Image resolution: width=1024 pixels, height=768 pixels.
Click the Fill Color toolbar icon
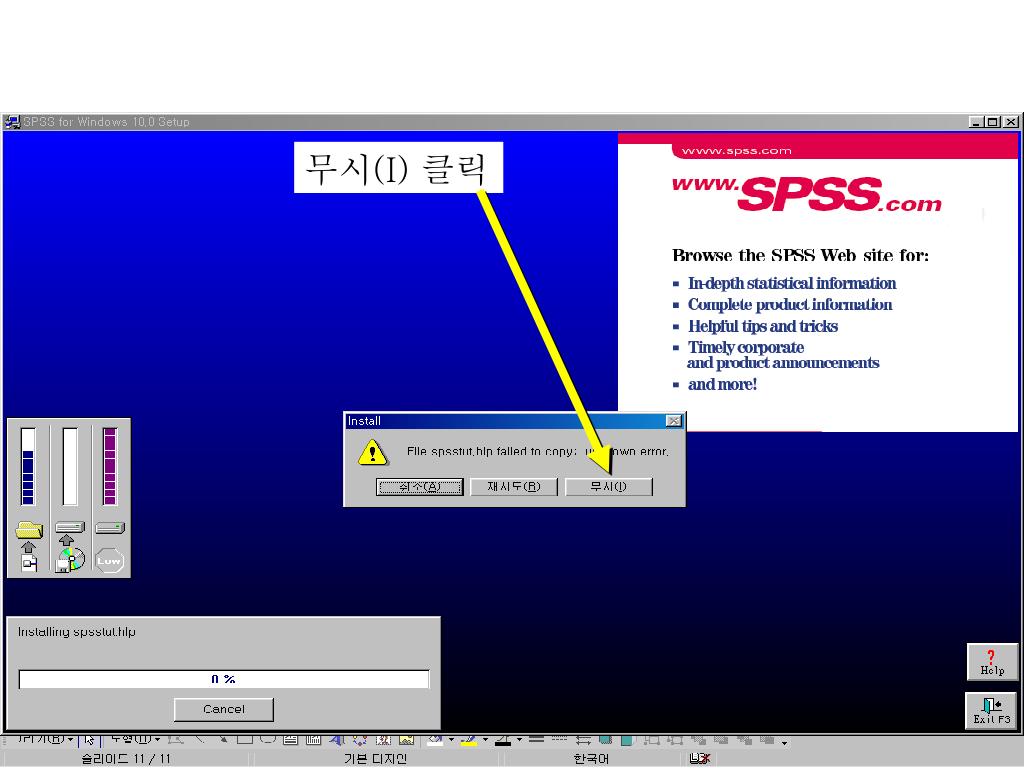point(434,740)
